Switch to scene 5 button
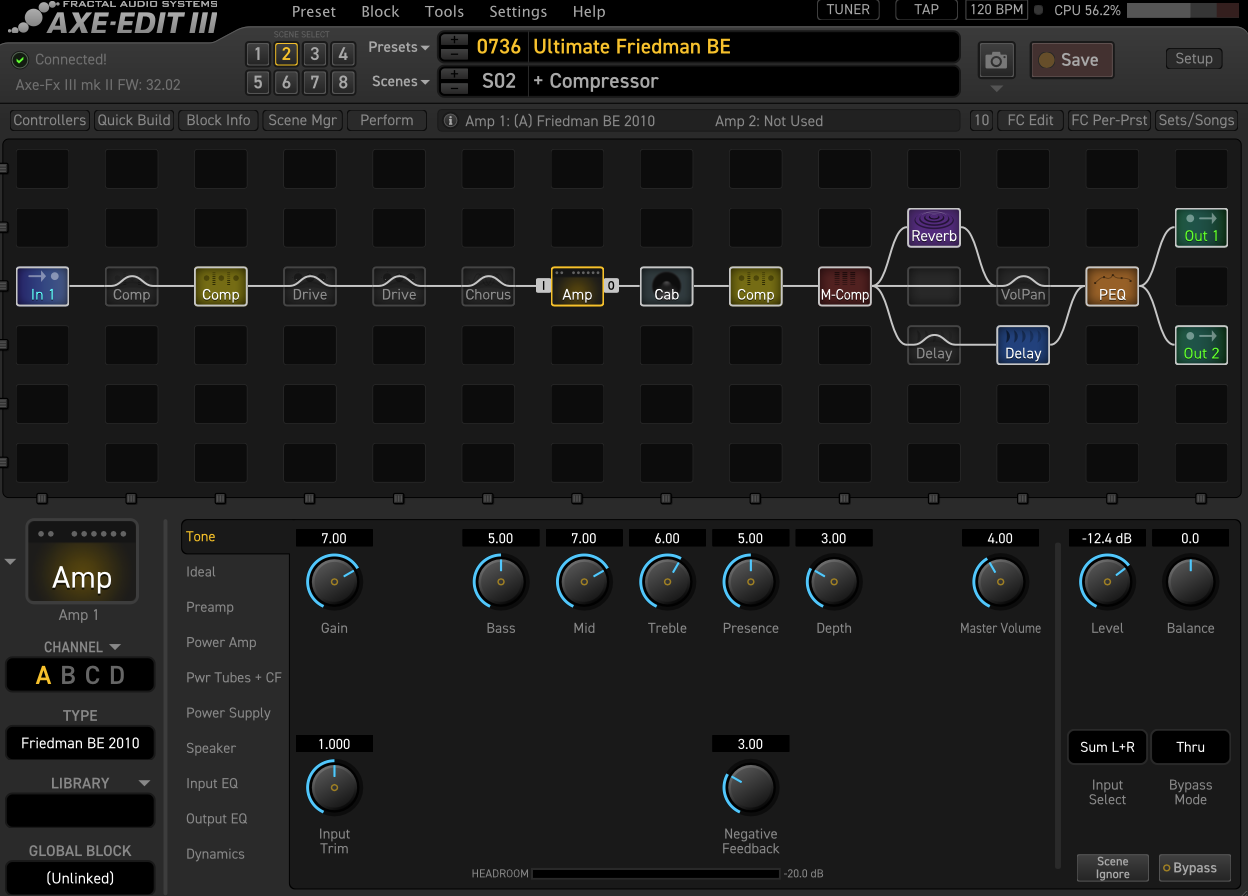1248x896 pixels. pos(258,82)
